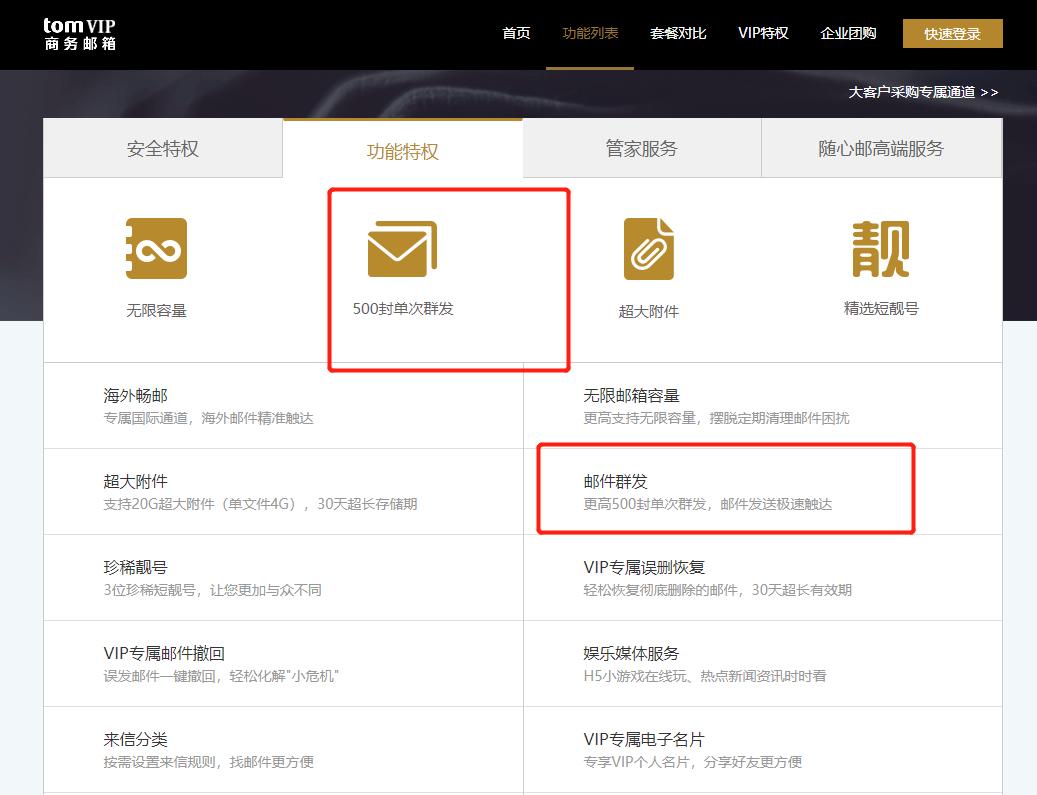Switch to the 安全特权 tab
Screen dimensions: 1037x795
(162, 146)
